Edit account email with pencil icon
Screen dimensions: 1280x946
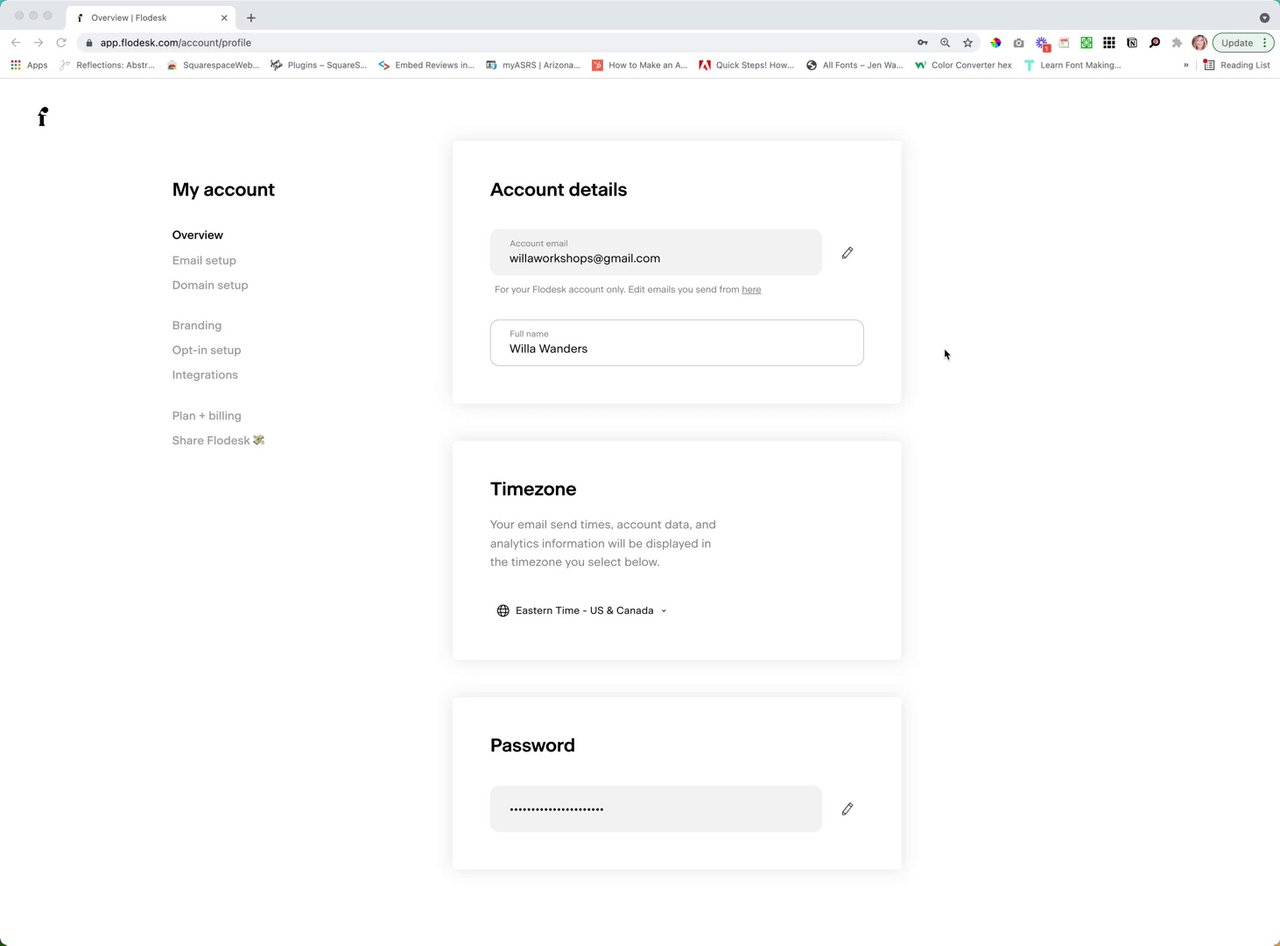[x=847, y=253]
